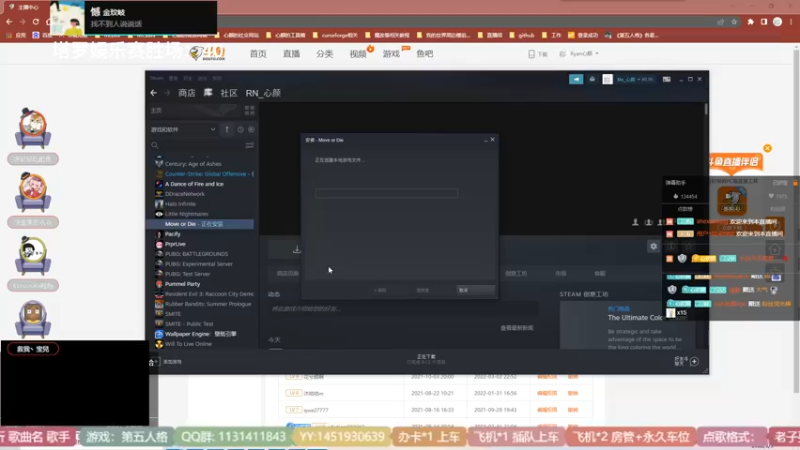Click the browser profile avatar icon
This screenshot has width=800, height=450.
[x=777, y=22]
